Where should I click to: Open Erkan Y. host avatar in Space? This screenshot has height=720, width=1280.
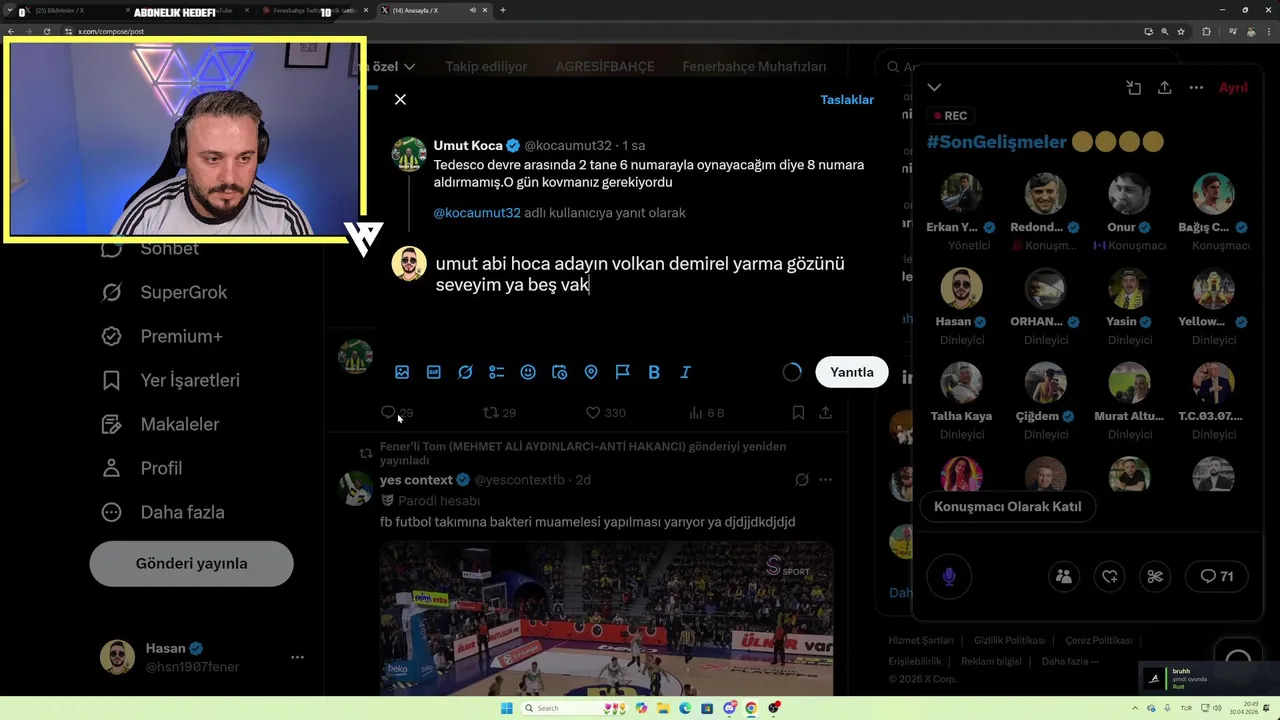961,193
